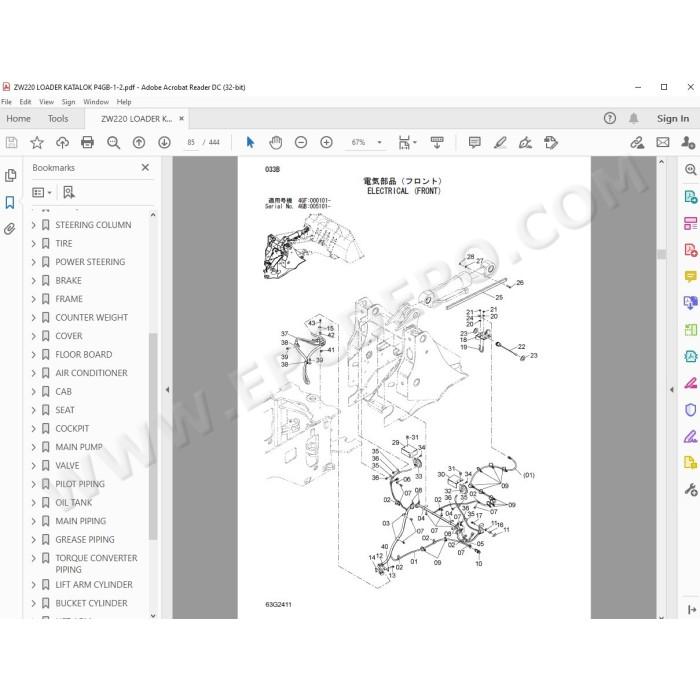Click the document vertical scrollbar thumb
Viewport: 700px width, 700px height.
662,254
